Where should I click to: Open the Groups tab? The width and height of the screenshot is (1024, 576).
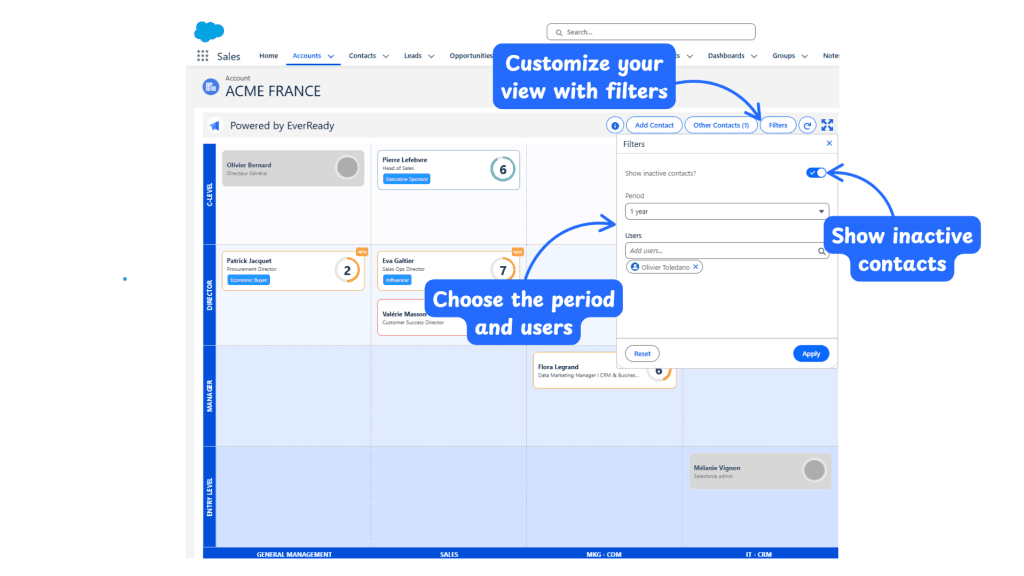(783, 56)
